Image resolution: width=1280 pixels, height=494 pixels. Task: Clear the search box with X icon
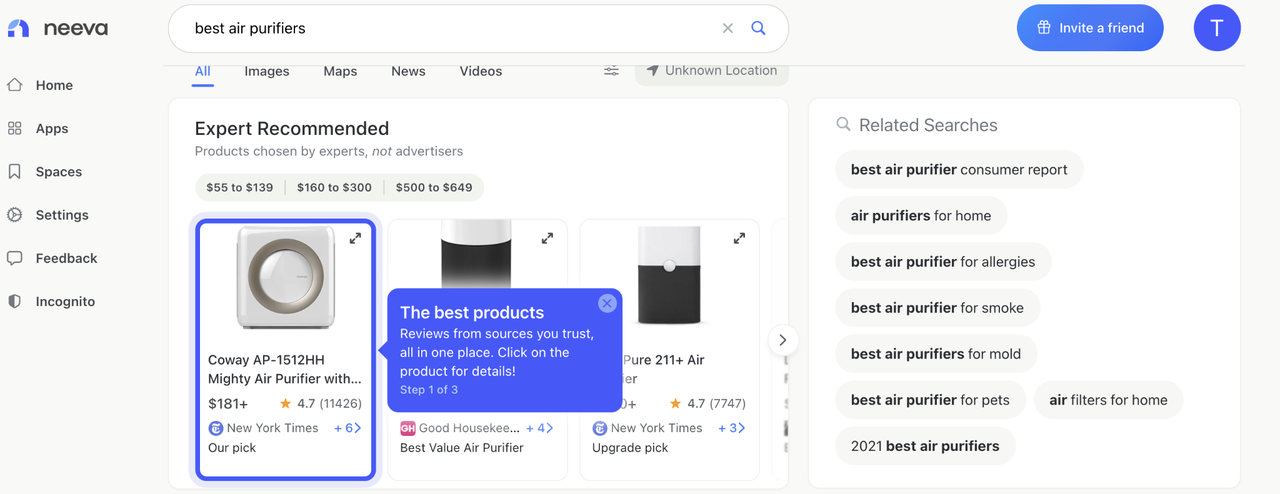point(728,28)
